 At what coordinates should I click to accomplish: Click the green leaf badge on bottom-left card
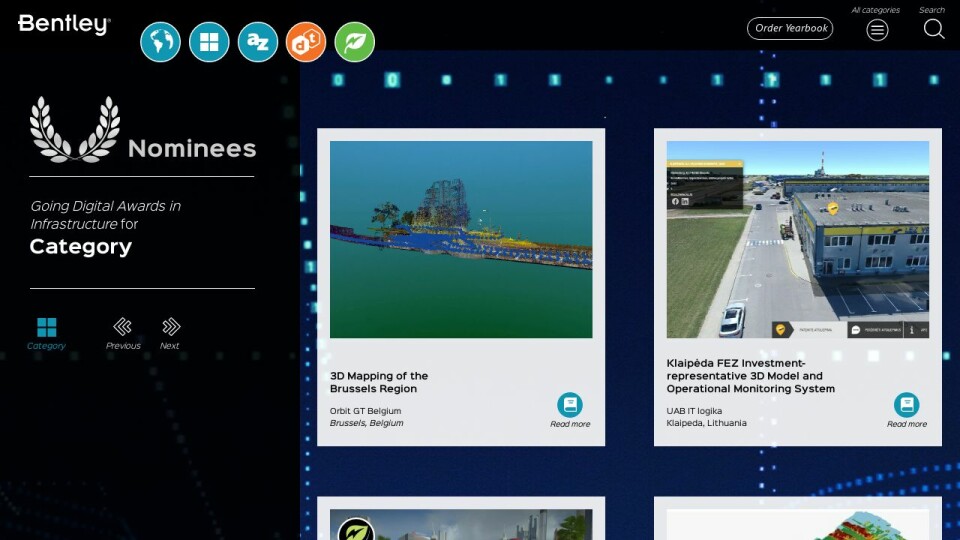coord(356,530)
